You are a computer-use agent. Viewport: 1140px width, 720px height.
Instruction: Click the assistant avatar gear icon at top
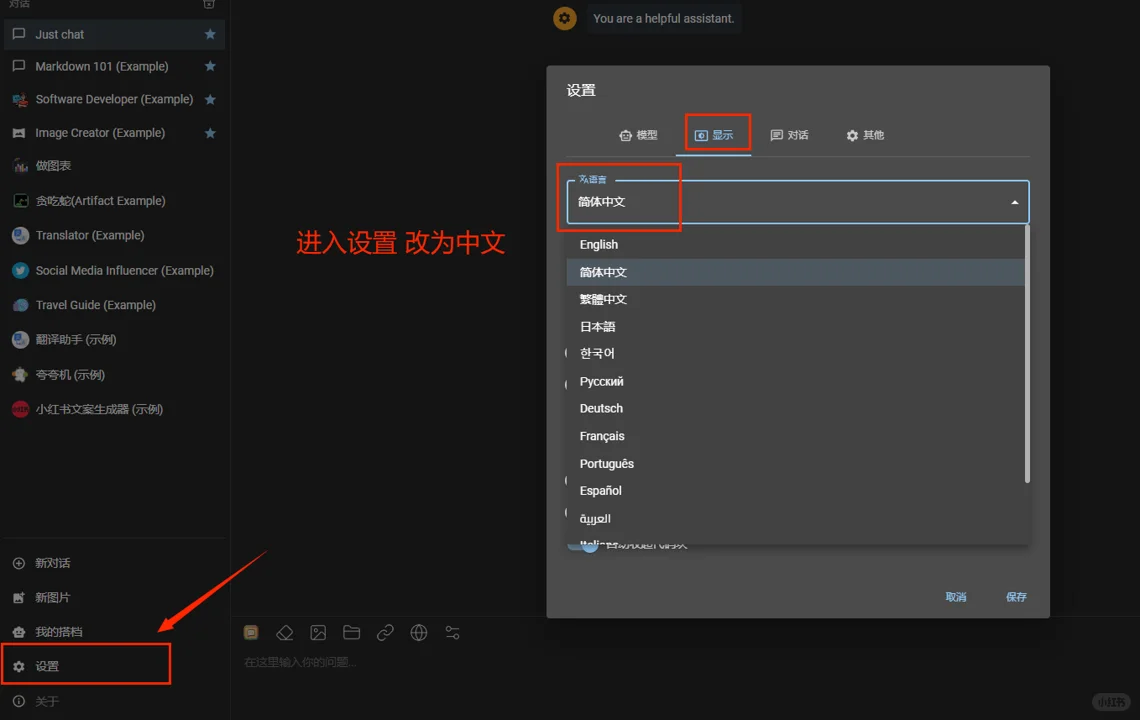(564, 18)
